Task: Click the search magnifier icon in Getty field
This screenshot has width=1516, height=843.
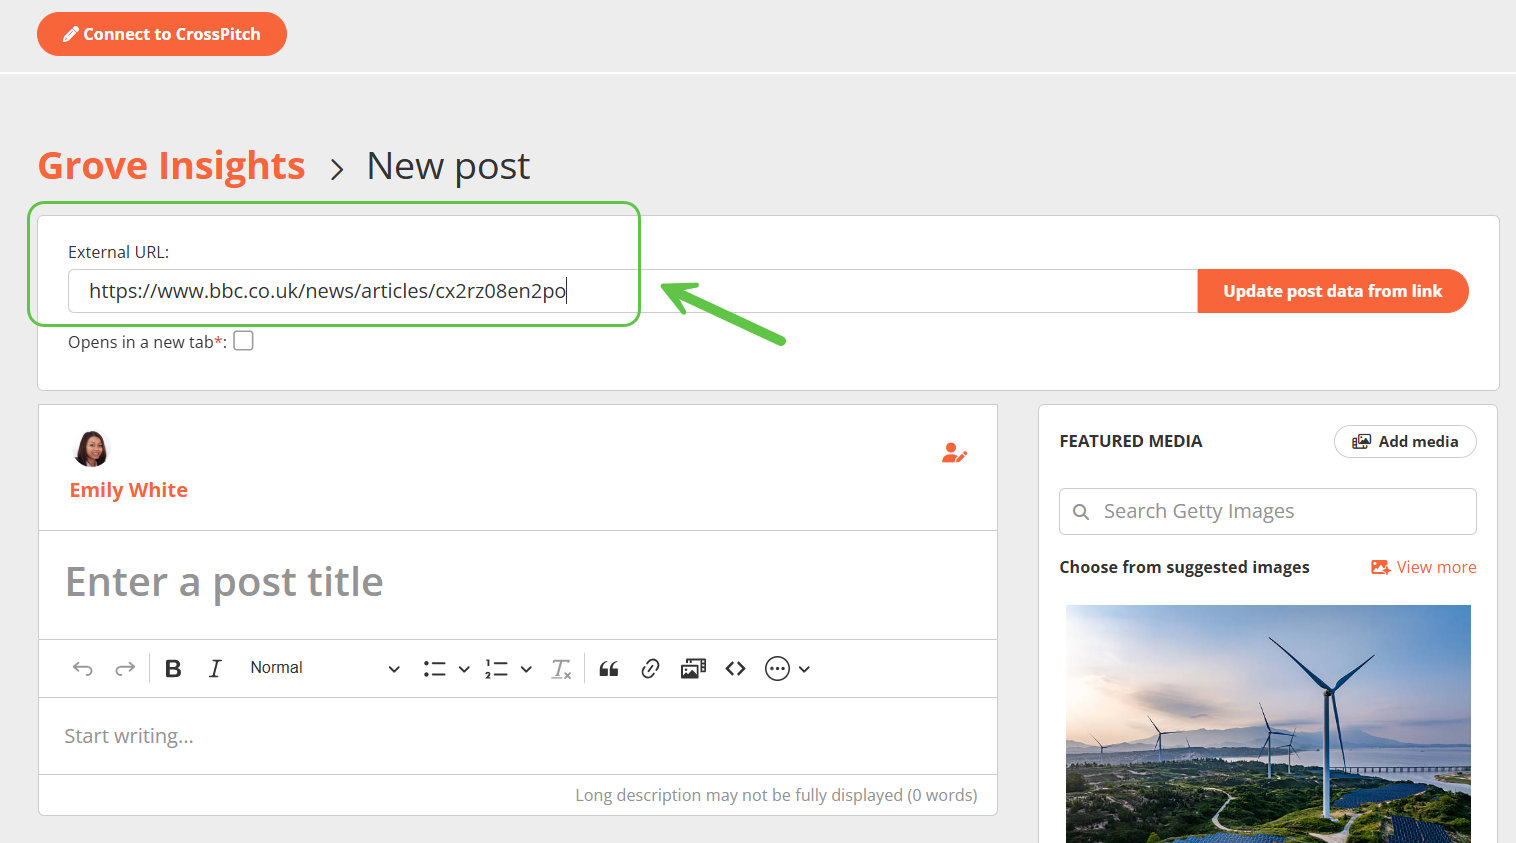Action: pyautogui.click(x=1081, y=512)
